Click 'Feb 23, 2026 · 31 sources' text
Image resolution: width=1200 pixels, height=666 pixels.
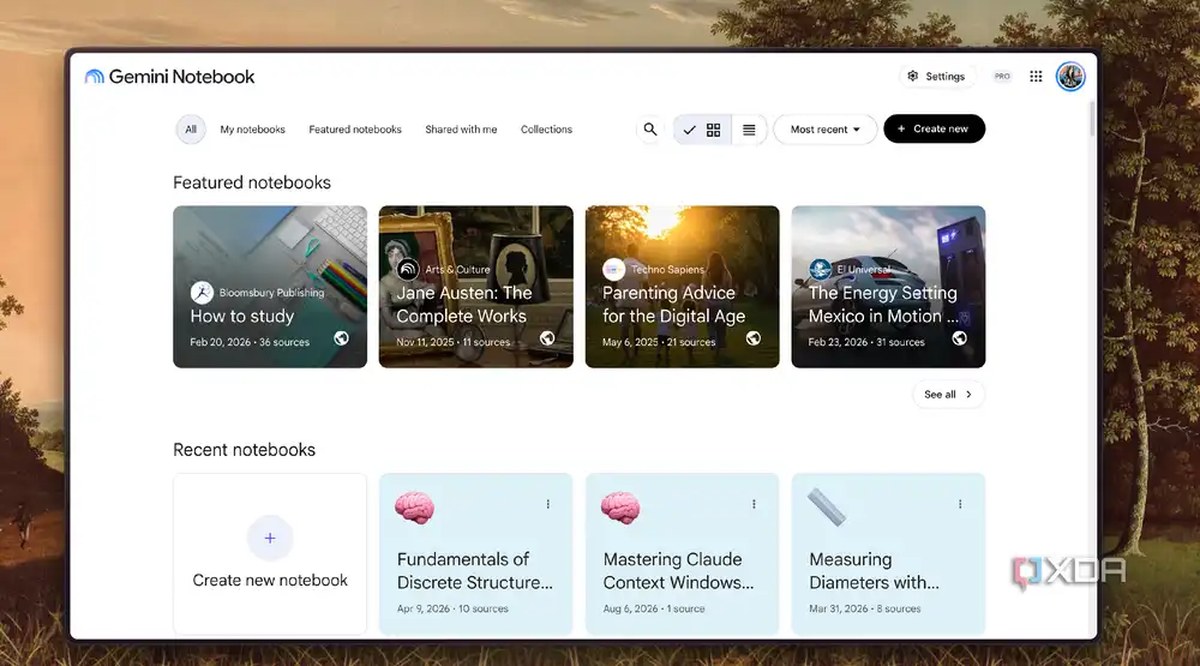(867, 342)
